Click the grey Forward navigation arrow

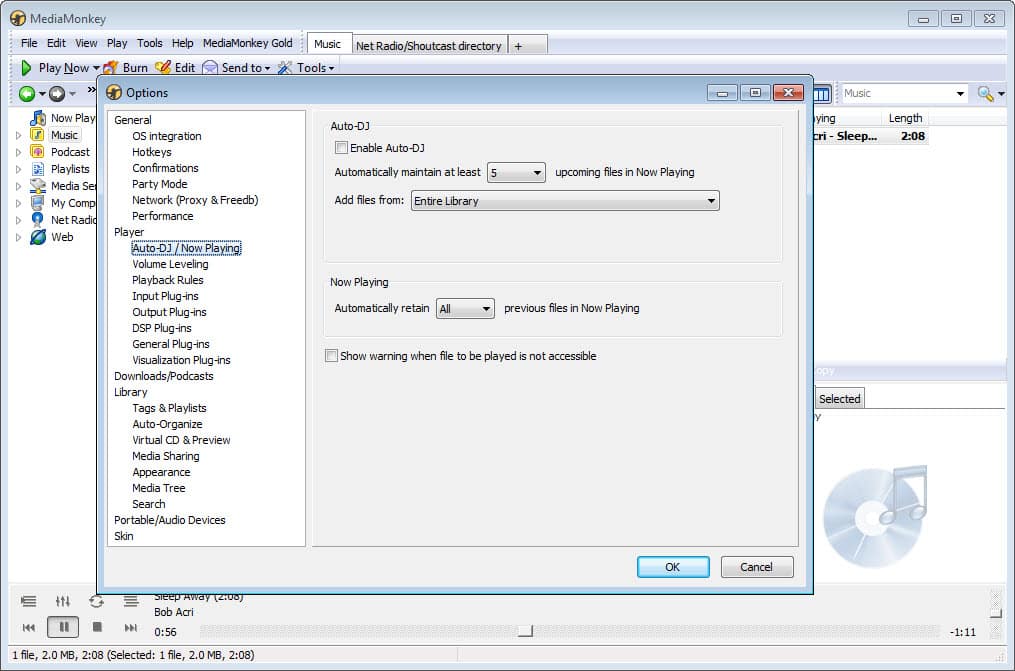pyautogui.click(x=57, y=94)
